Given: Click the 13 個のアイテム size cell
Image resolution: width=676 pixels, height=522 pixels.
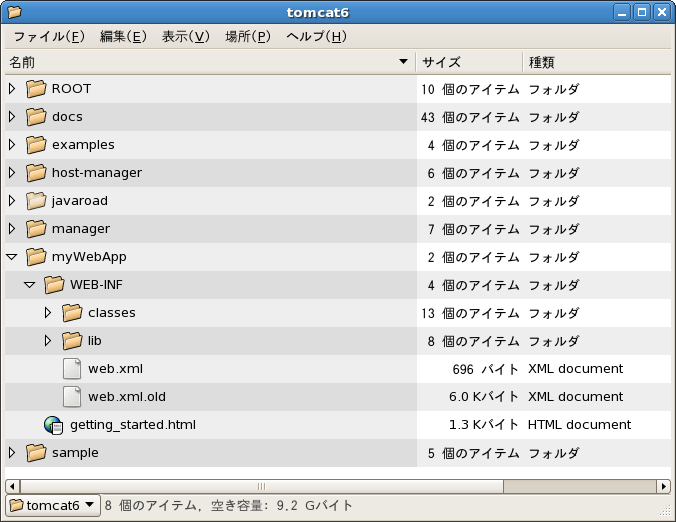Looking at the screenshot, I should (x=470, y=313).
